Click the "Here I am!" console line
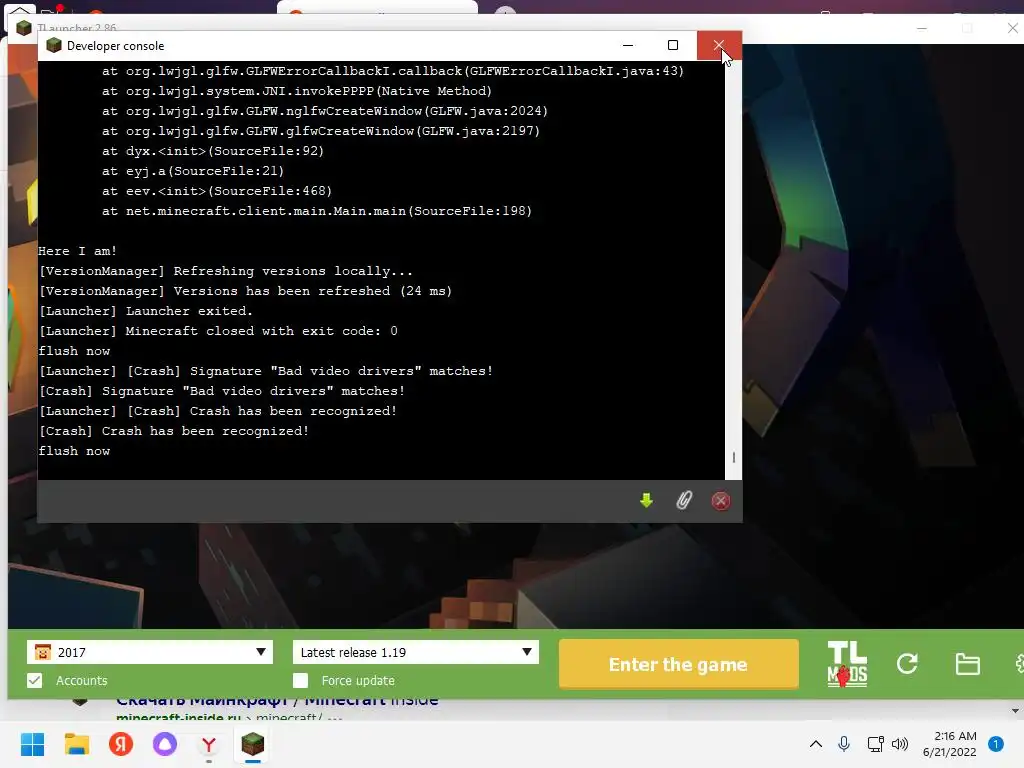1024x768 pixels. pos(78,251)
